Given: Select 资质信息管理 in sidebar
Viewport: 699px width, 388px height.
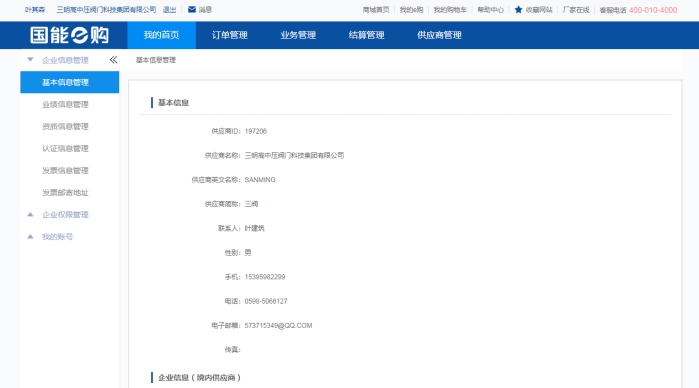Looking at the screenshot, I should coord(65,126).
